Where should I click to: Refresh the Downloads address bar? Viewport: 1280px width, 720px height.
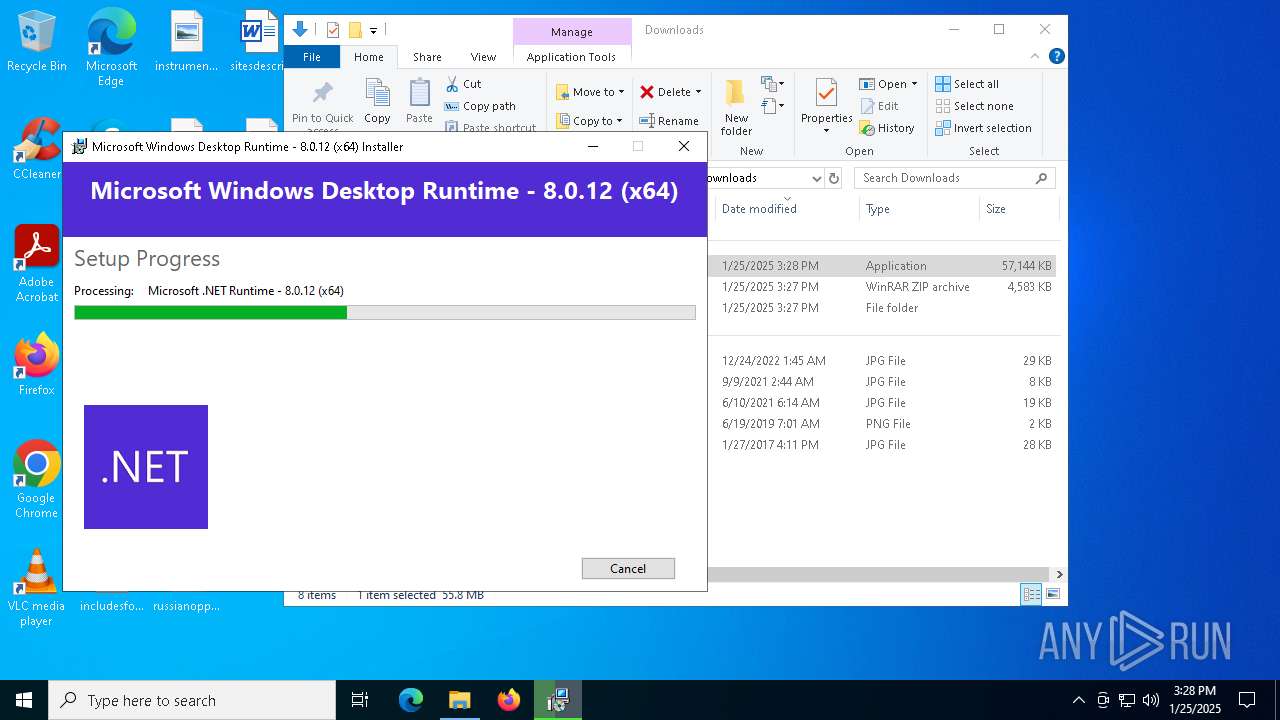point(834,178)
